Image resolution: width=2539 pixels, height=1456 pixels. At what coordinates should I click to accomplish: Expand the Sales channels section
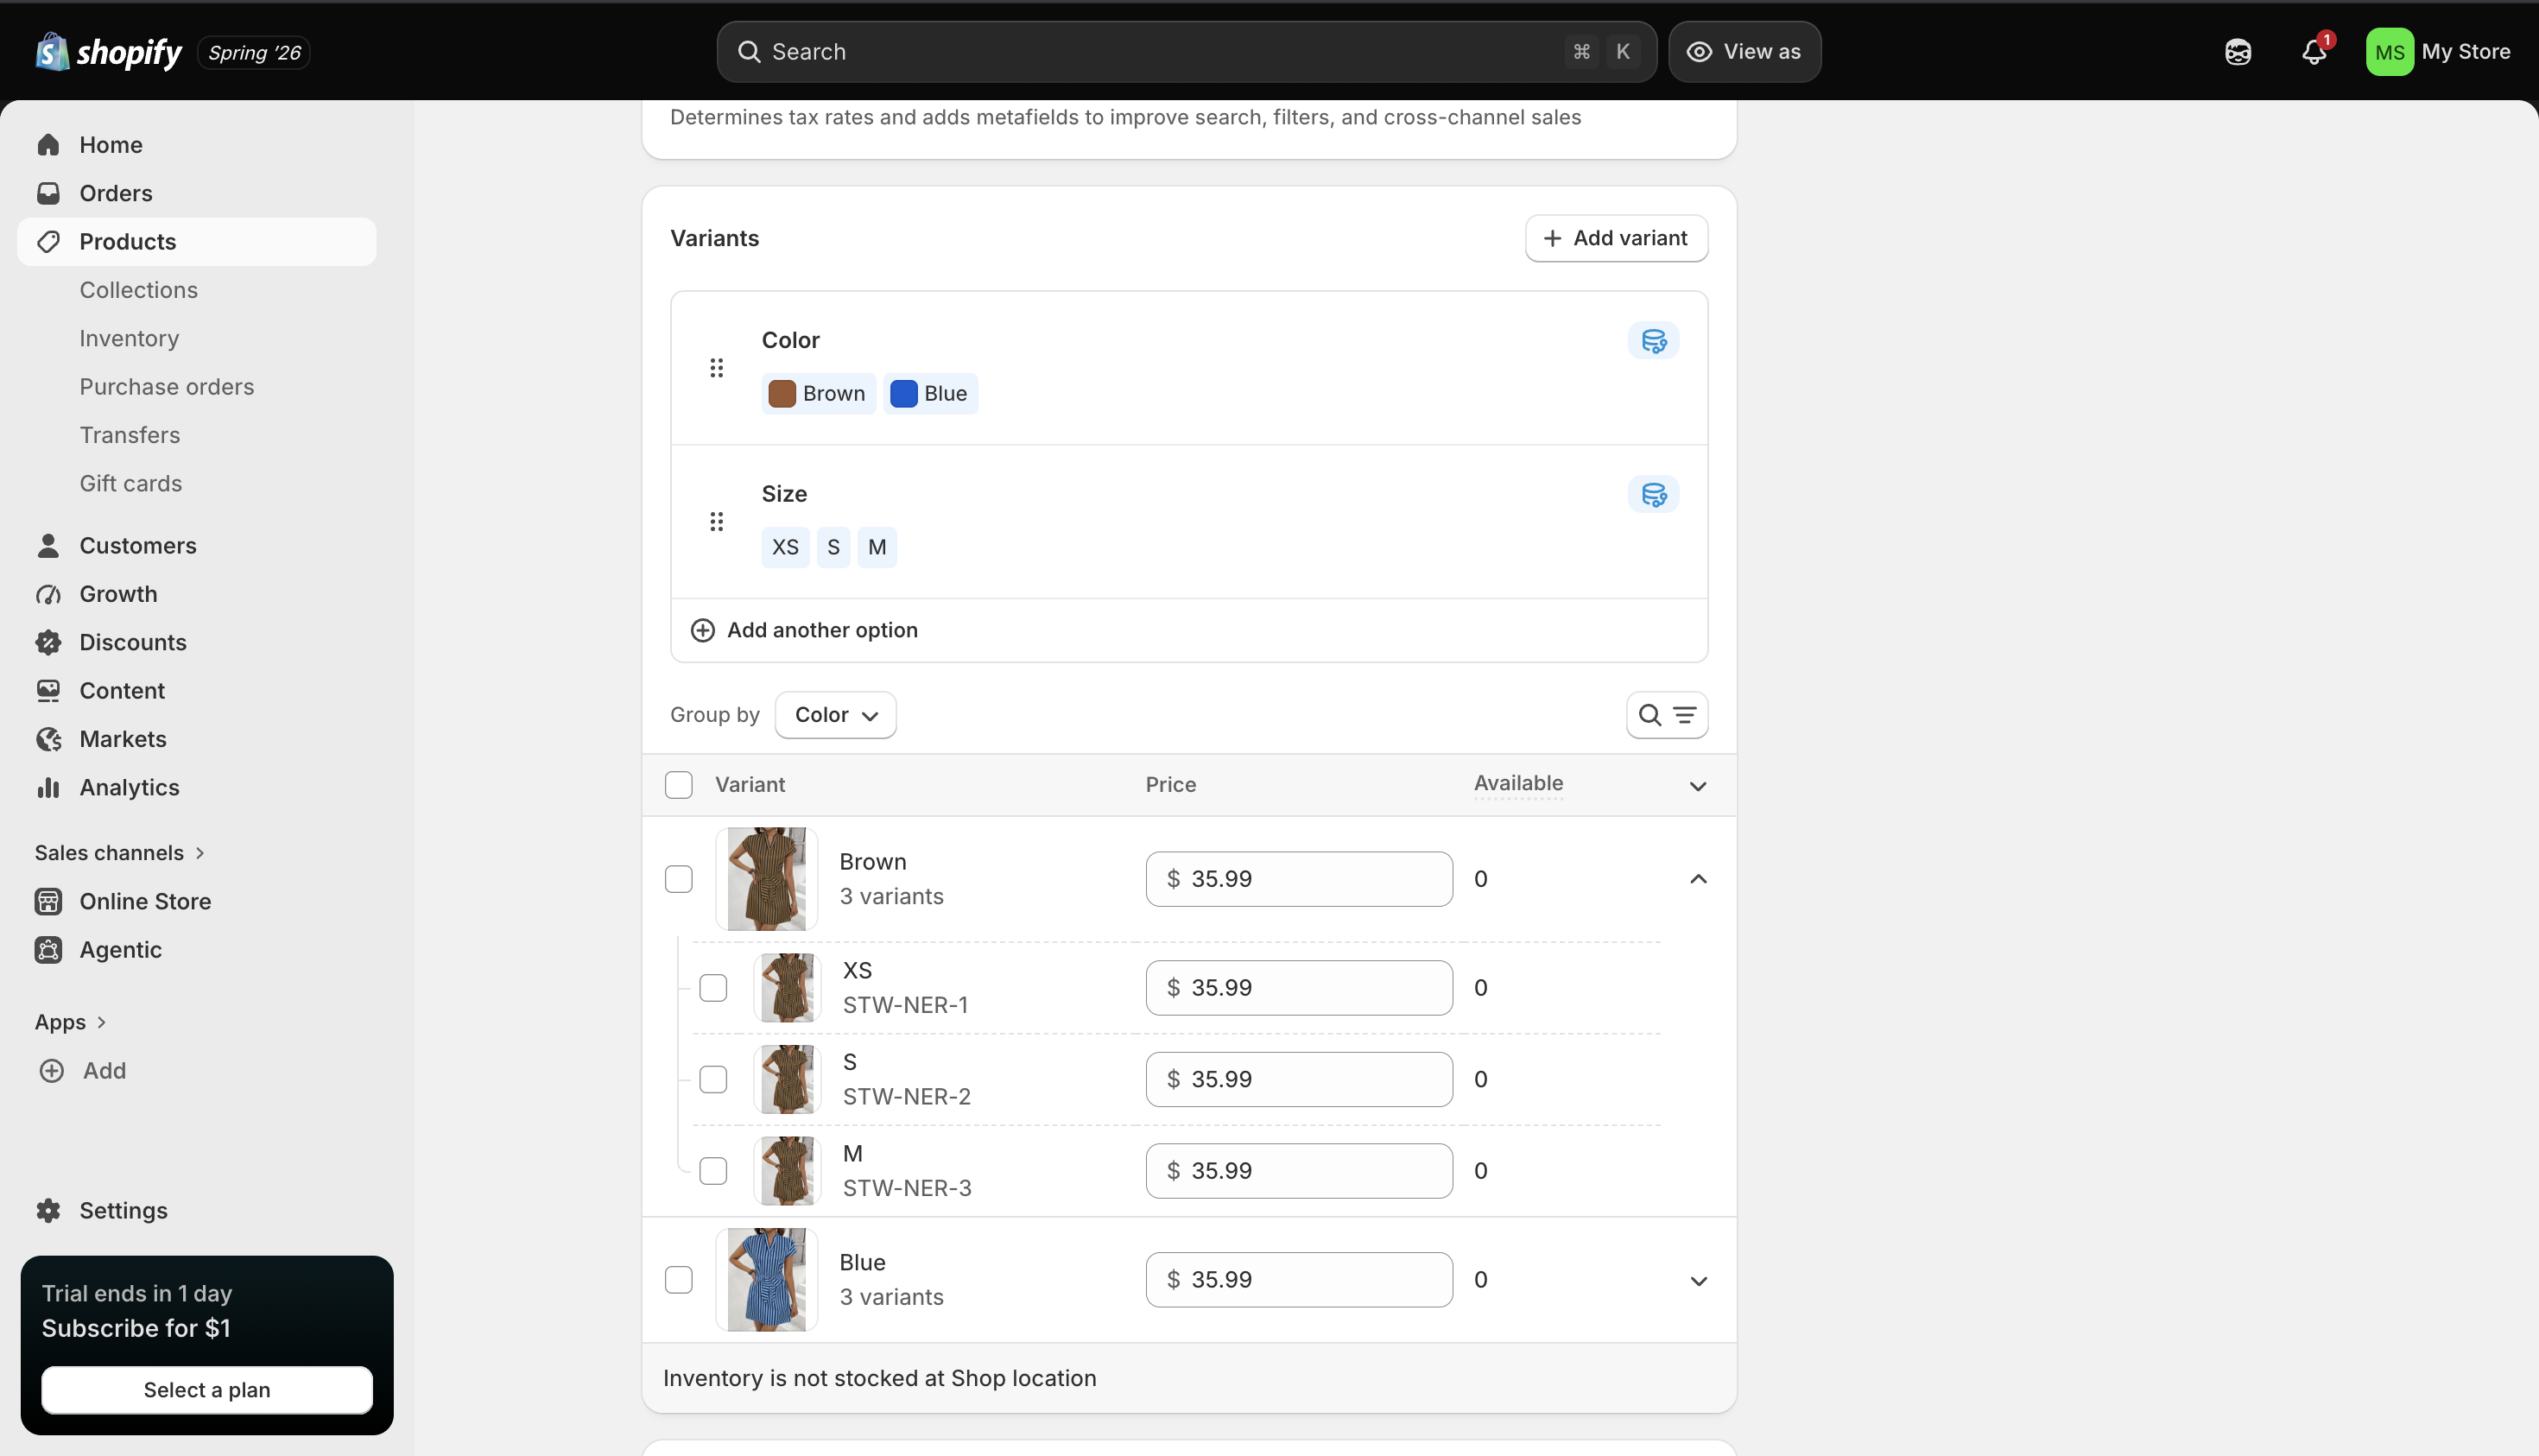(x=120, y=853)
